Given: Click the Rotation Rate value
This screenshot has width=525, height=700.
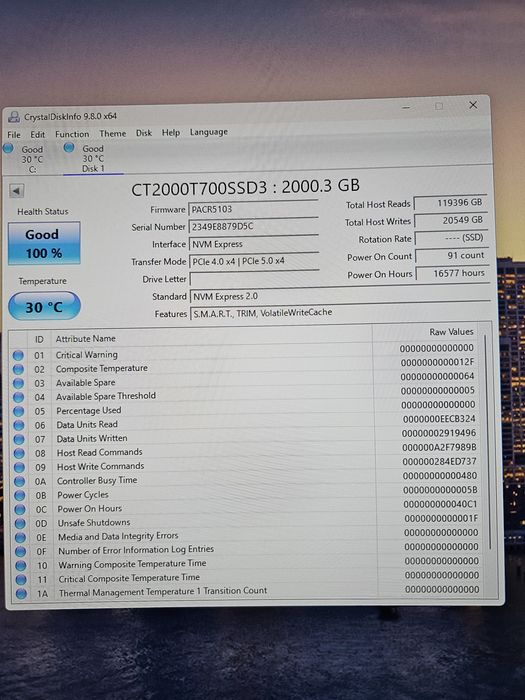Looking at the screenshot, I should tap(451, 238).
